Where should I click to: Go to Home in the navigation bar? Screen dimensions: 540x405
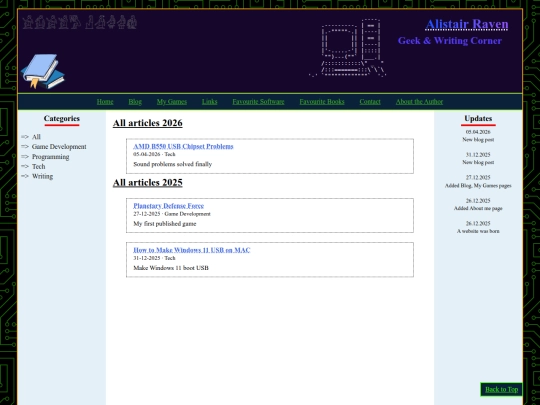pos(105,102)
